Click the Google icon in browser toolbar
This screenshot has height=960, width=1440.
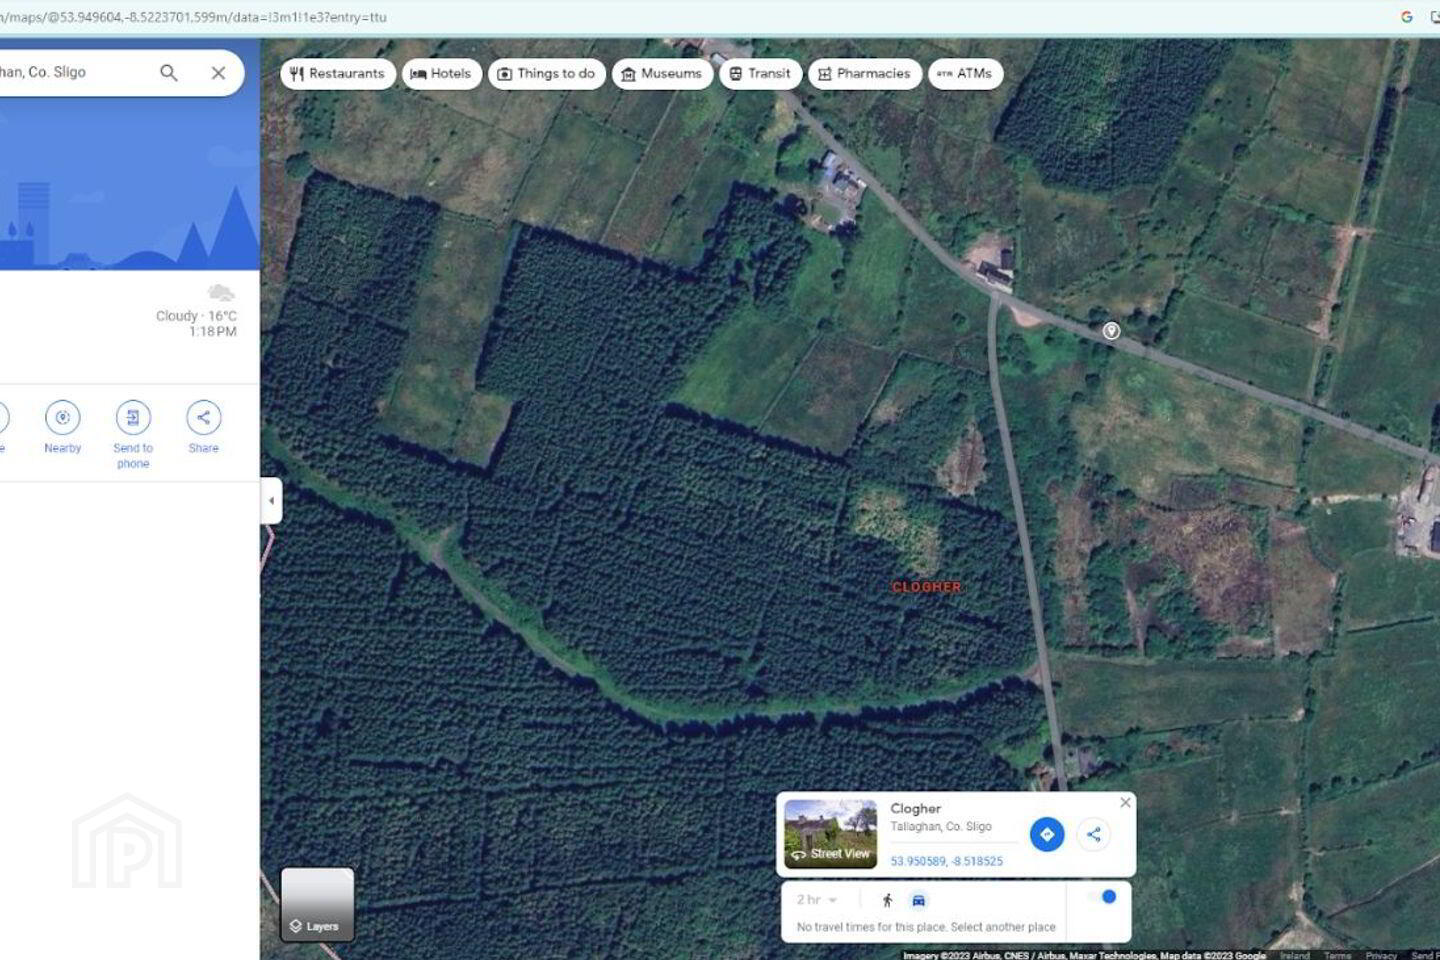[x=1406, y=17]
